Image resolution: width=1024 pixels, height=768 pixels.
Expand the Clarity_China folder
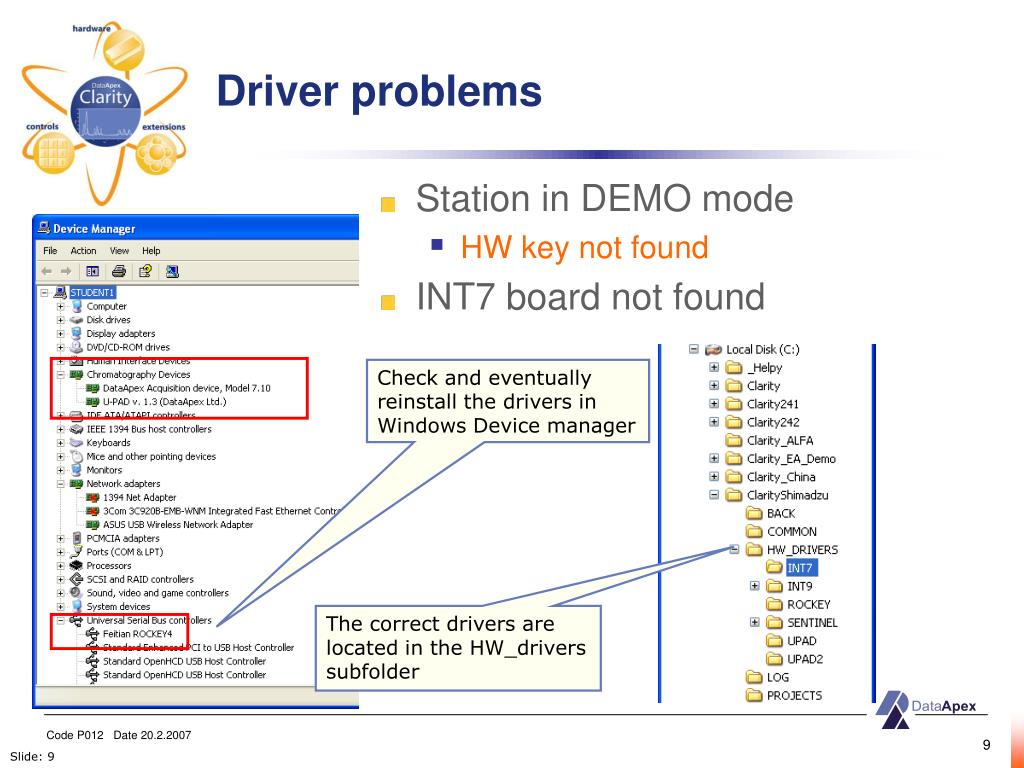click(714, 477)
